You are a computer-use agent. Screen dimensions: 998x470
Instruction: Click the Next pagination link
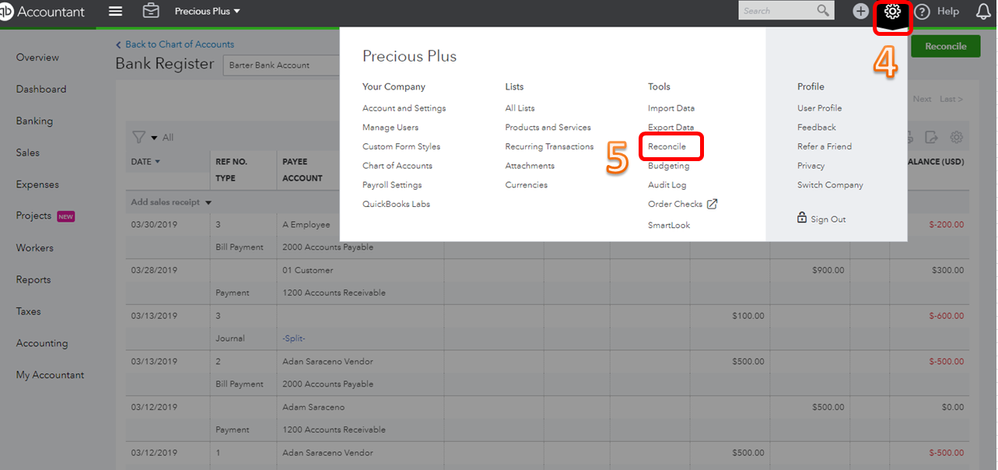pyautogui.click(x=922, y=99)
